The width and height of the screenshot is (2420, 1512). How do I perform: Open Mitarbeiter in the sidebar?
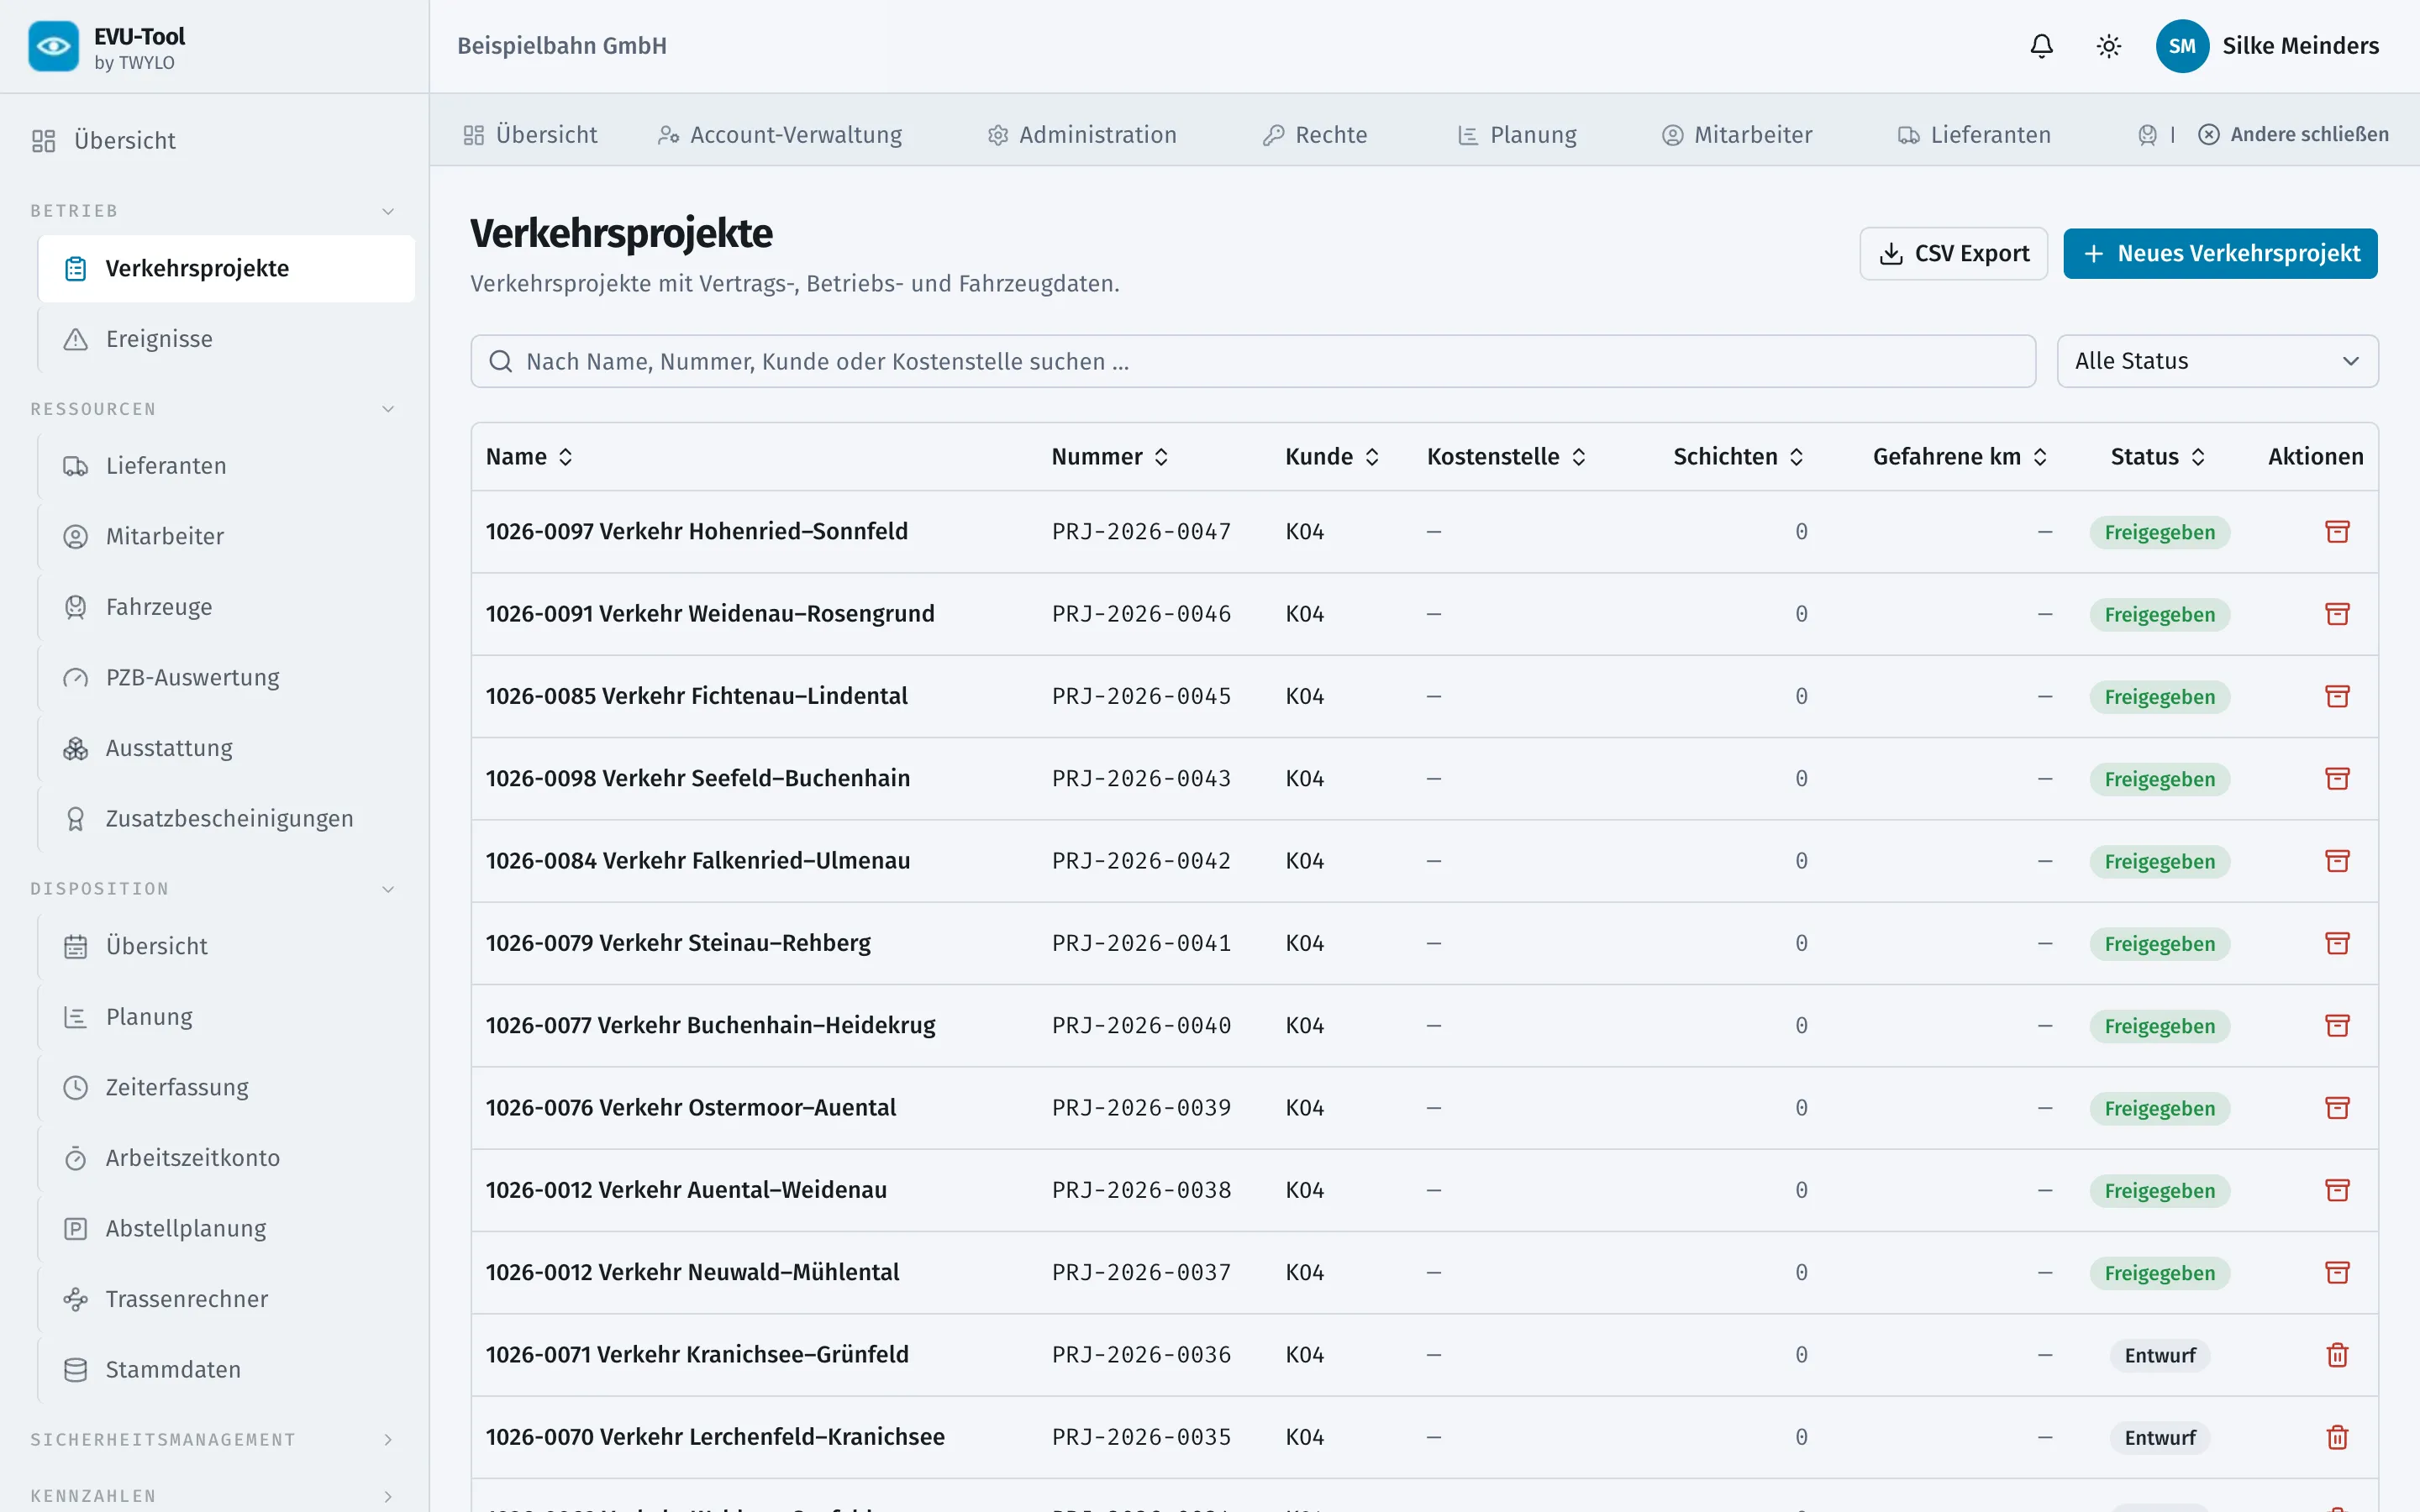point(226,536)
